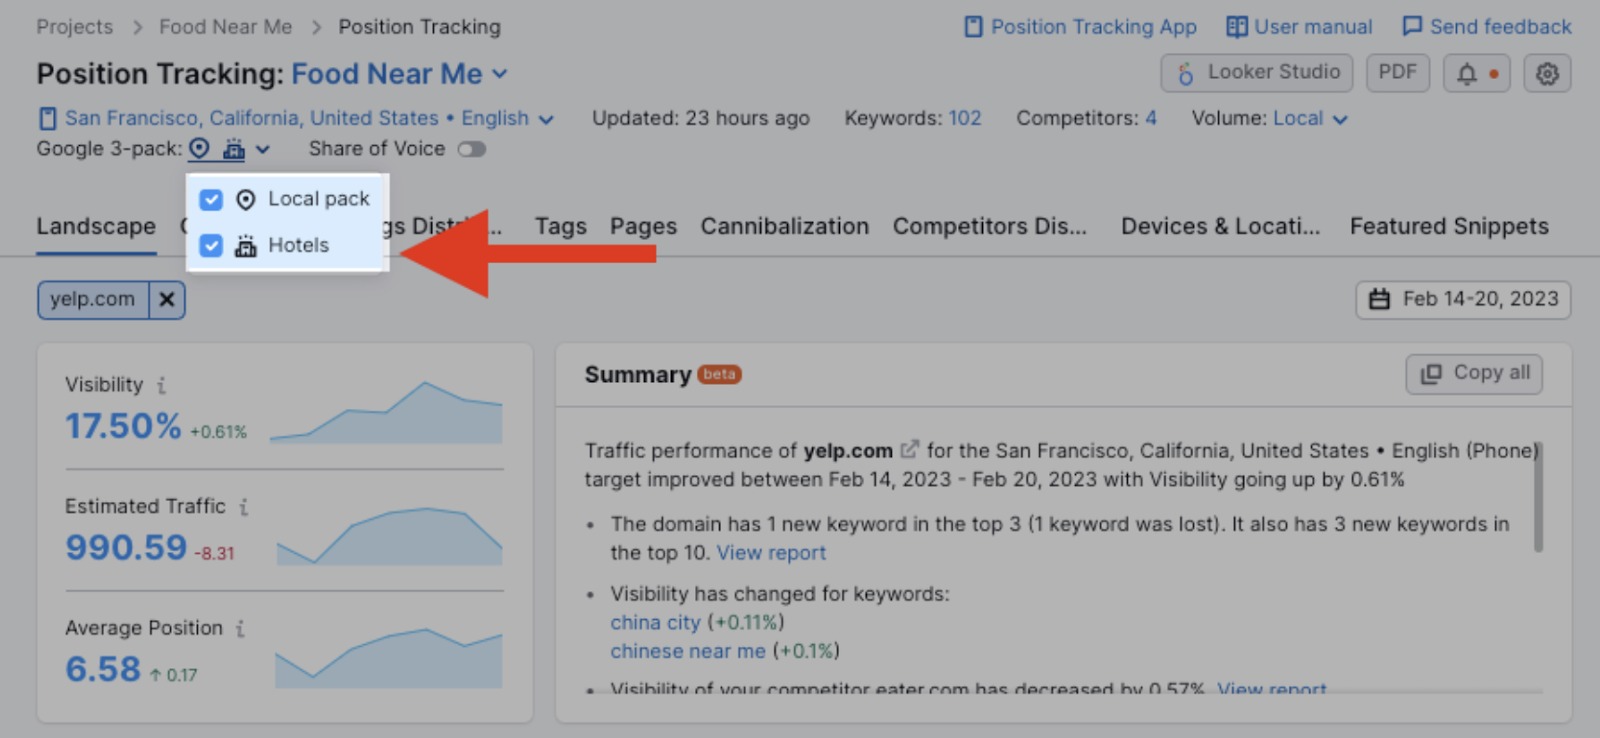The width and height of the screenshot is (1600, 738).
Task: Click Send feedback link
Action: point(1487,27)
